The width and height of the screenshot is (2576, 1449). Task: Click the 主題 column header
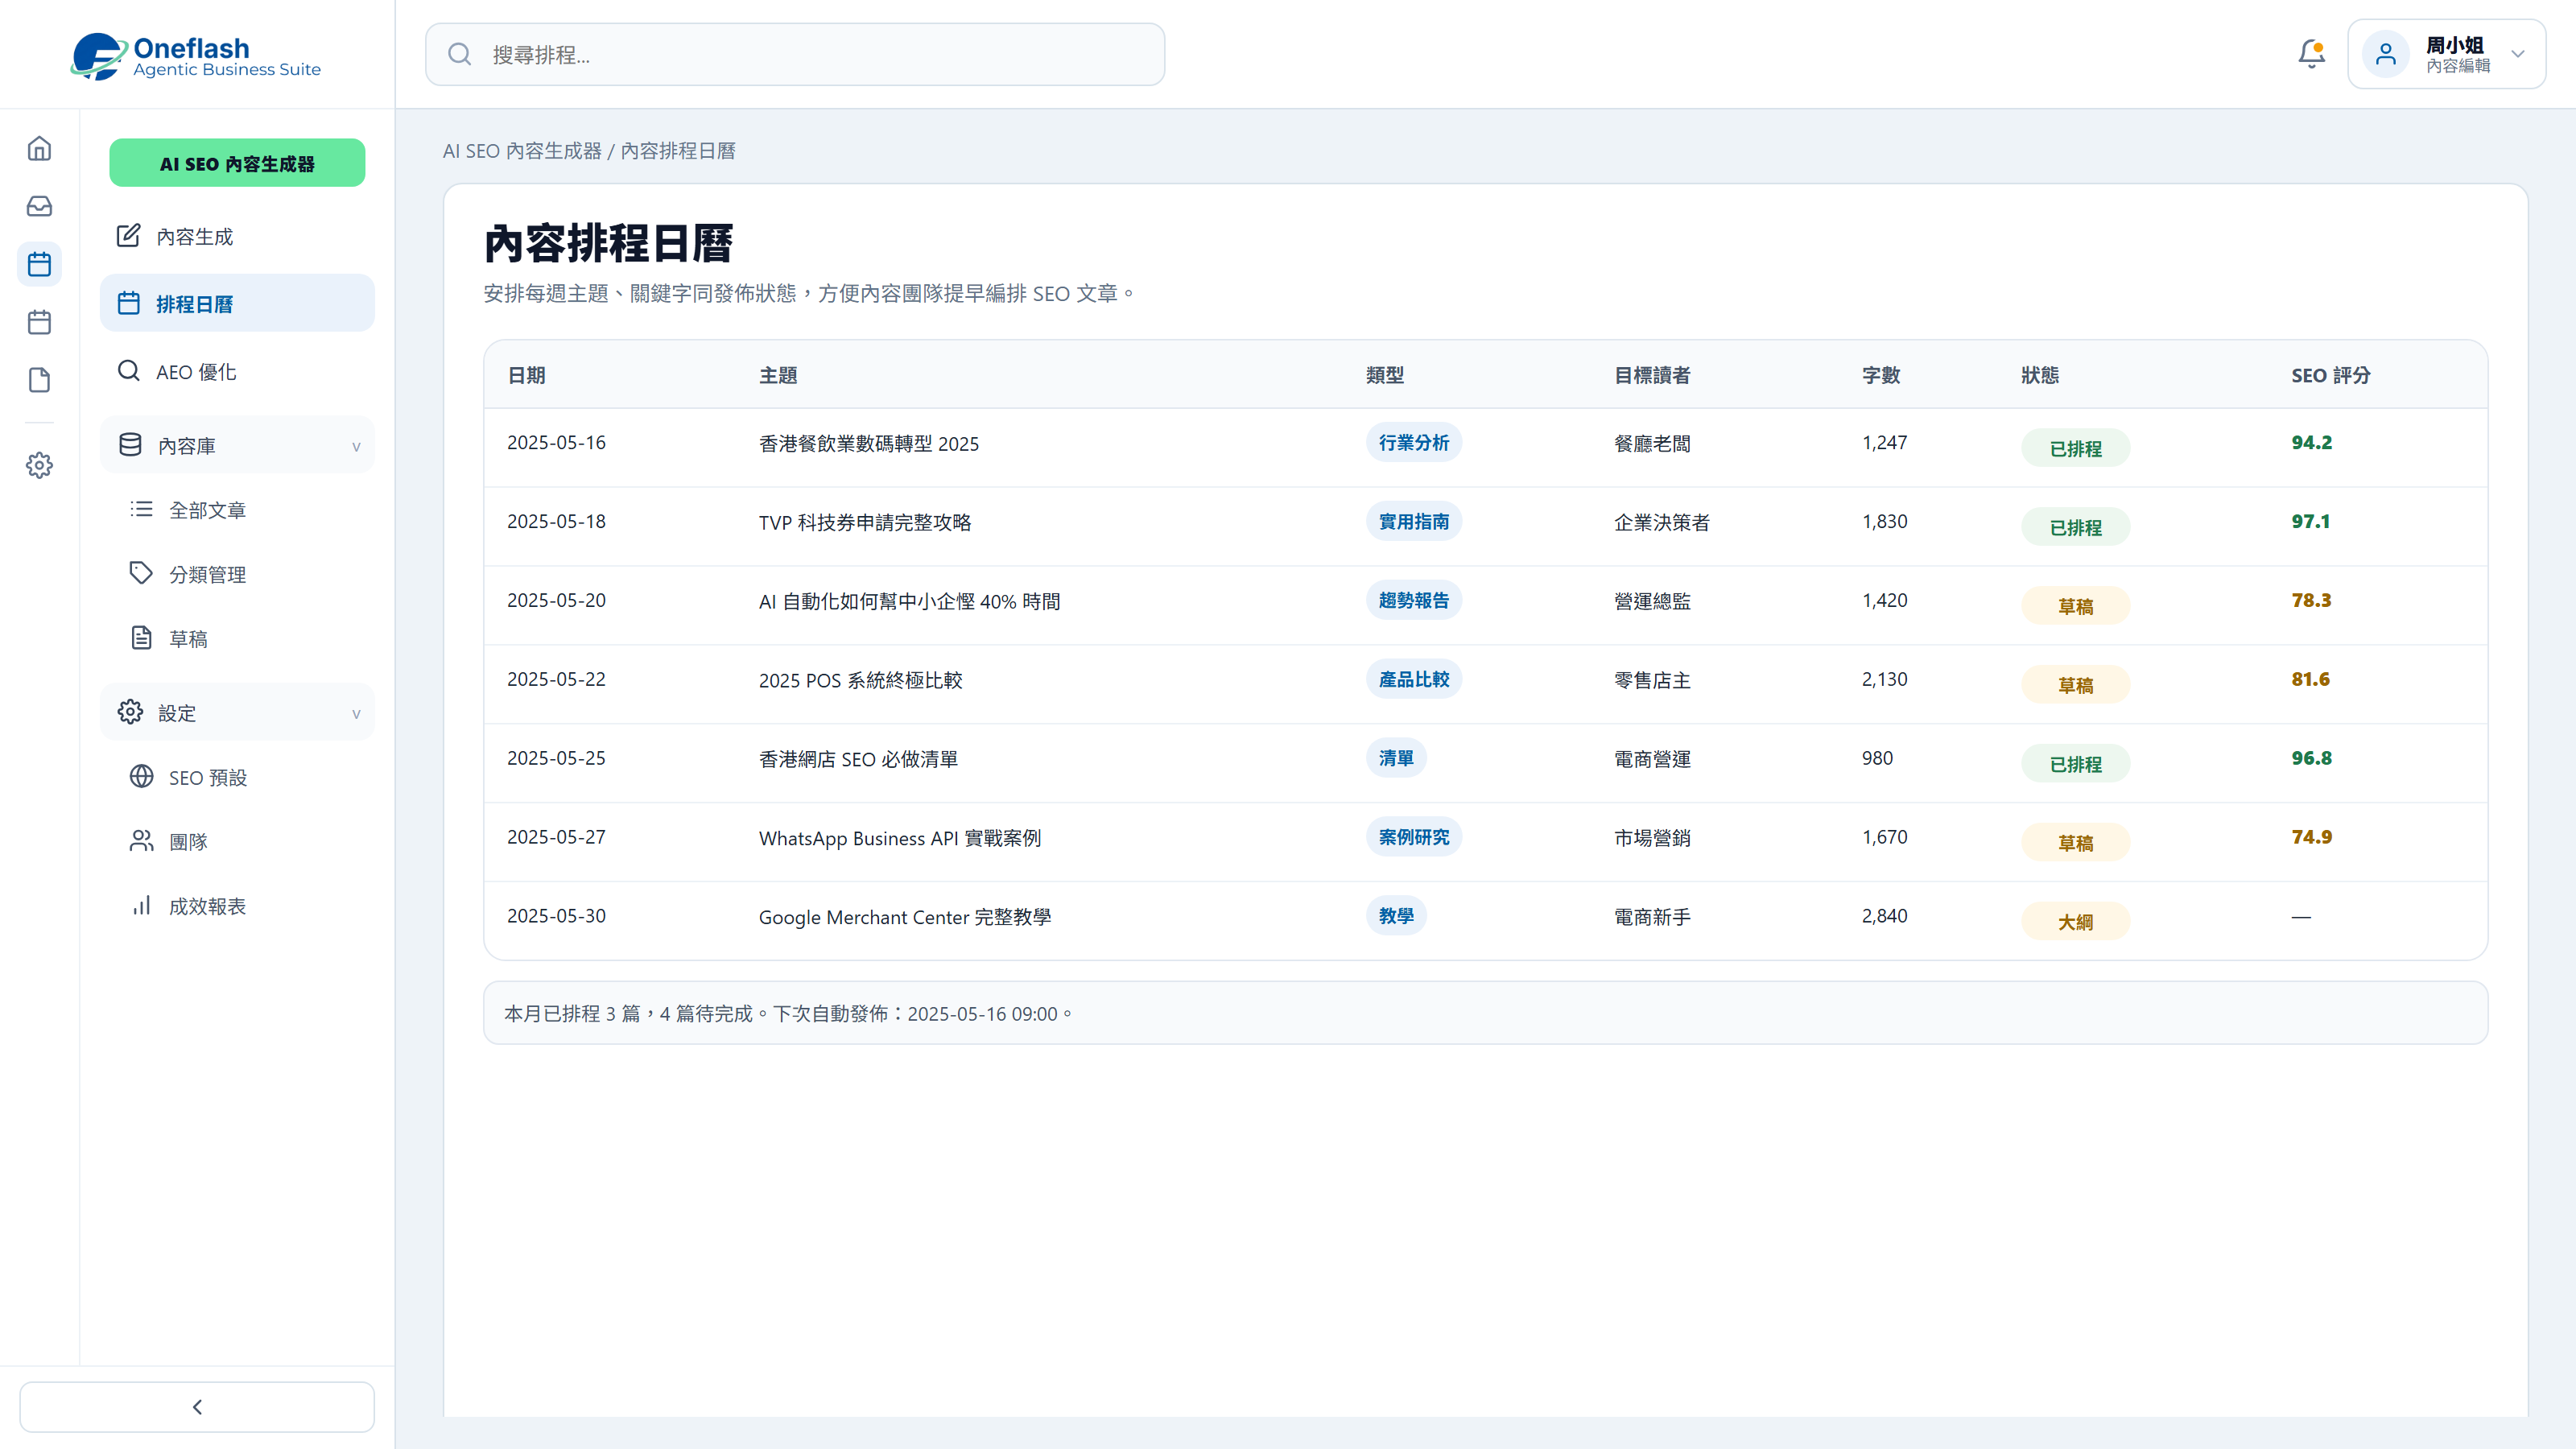pos(778,375)
